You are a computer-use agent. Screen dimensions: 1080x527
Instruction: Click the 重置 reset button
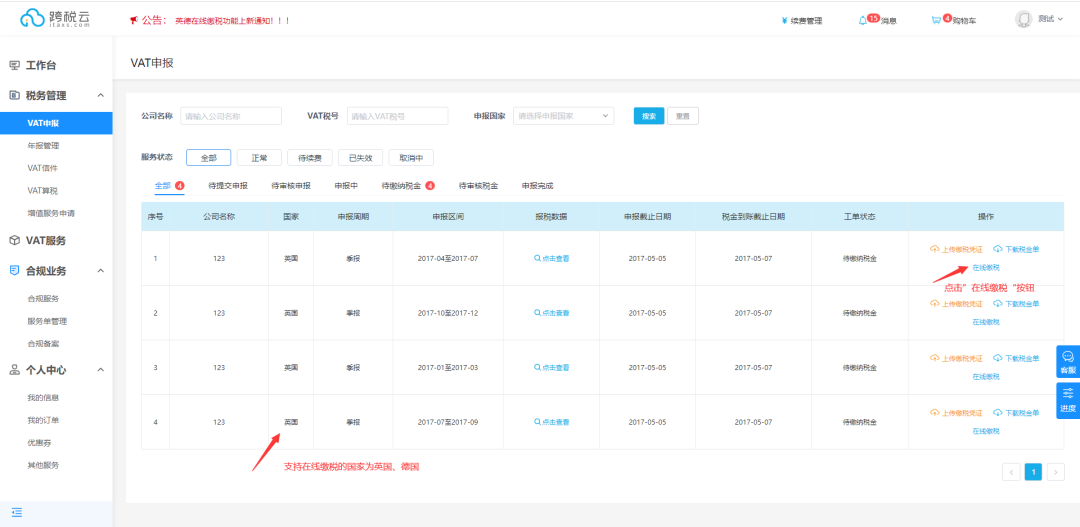[683, 116]
